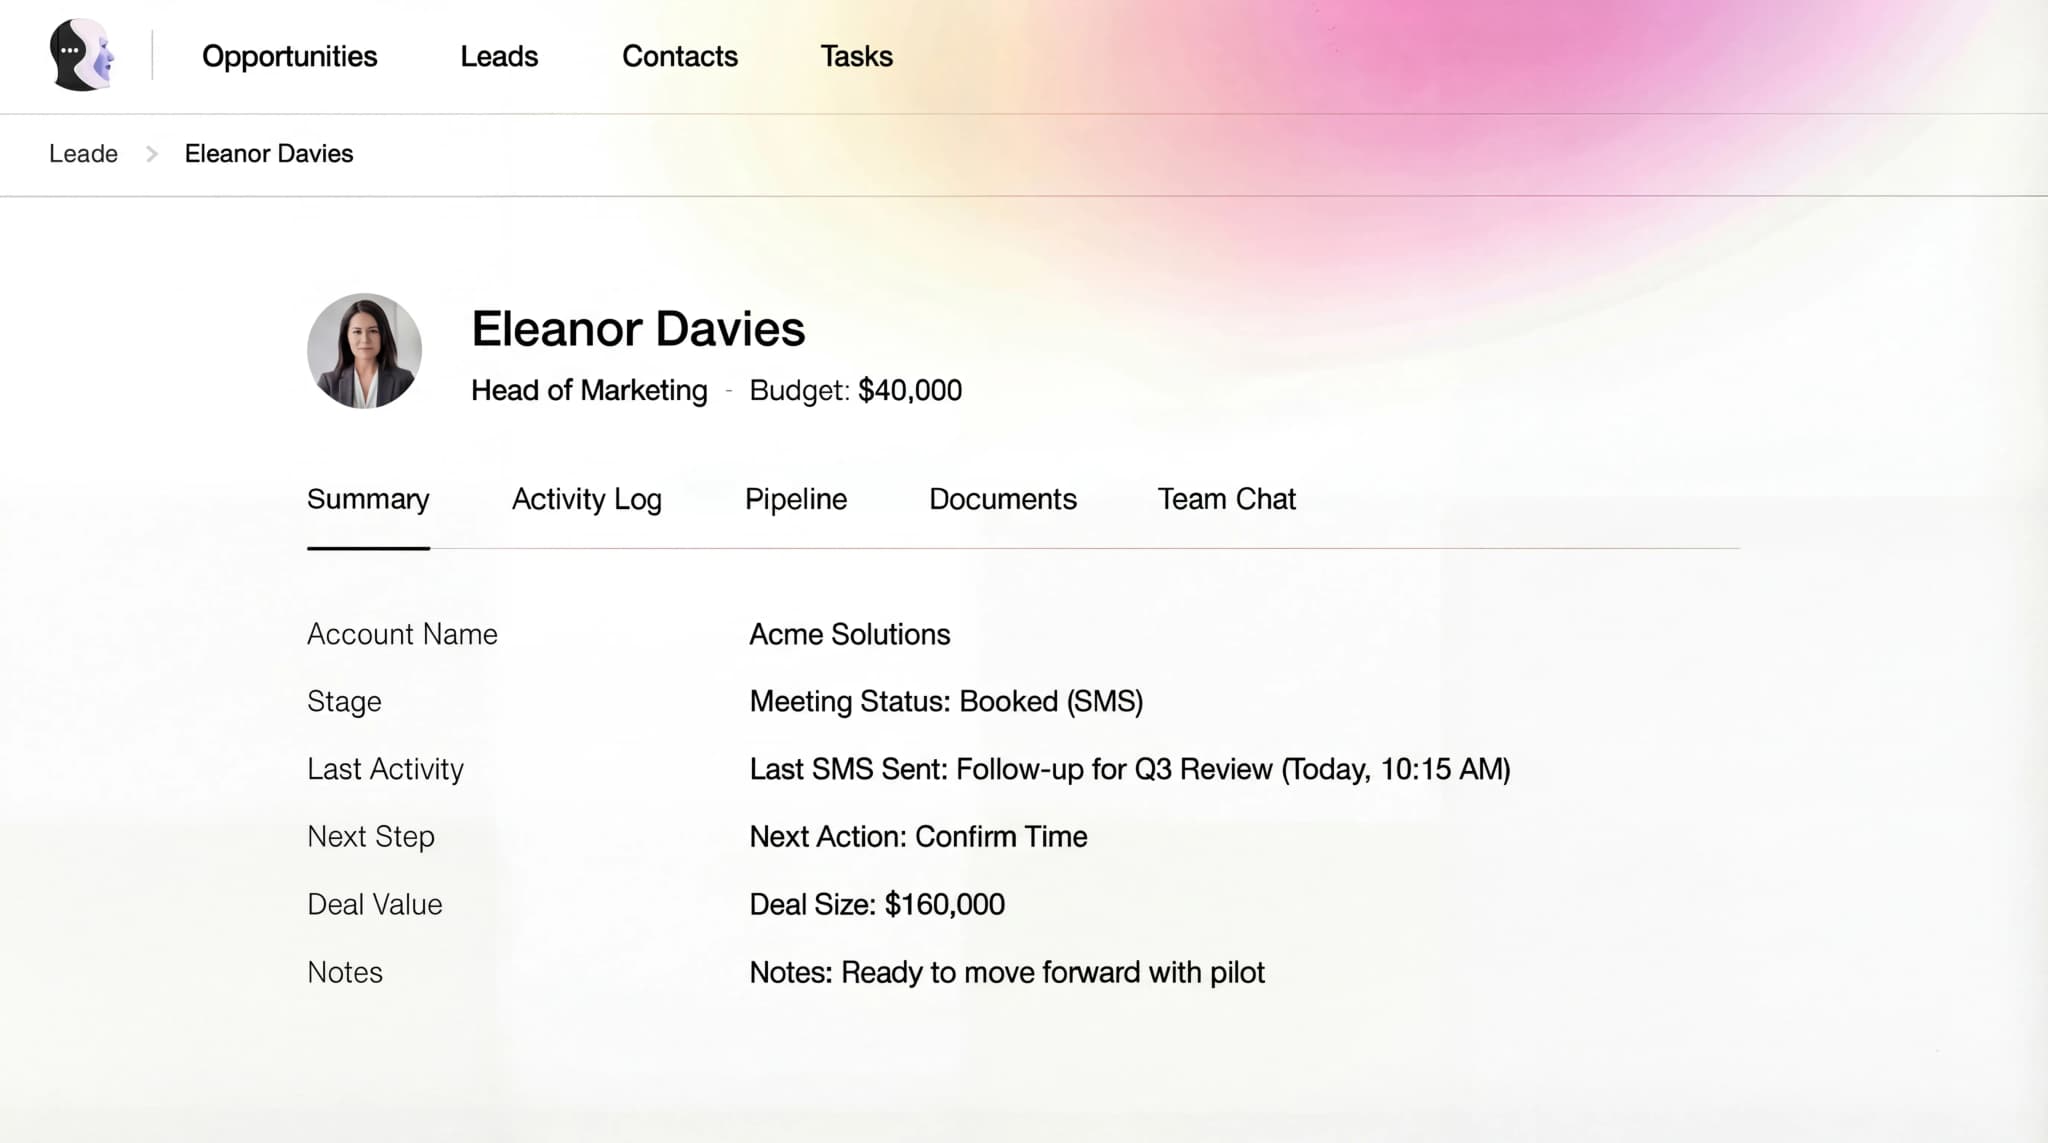Click the Leade breadcrumb link

83,154
